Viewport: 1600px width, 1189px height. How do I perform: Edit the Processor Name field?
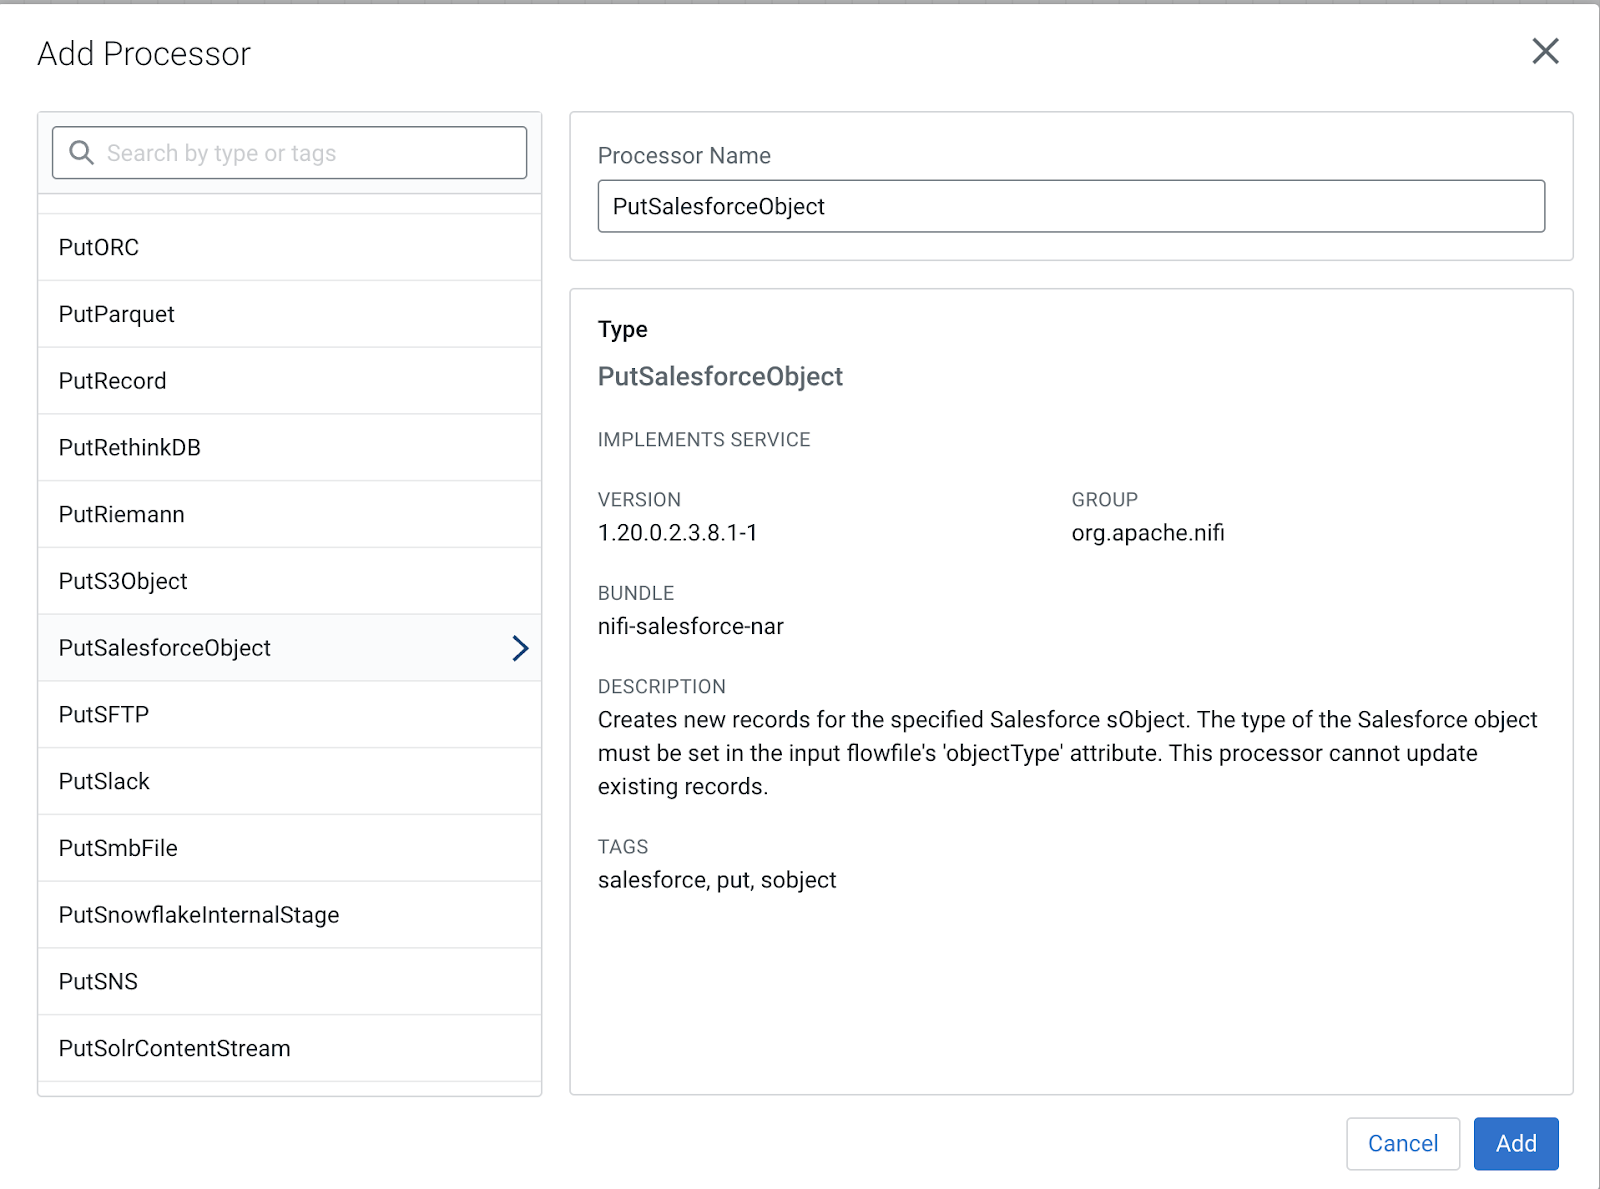1071,206
